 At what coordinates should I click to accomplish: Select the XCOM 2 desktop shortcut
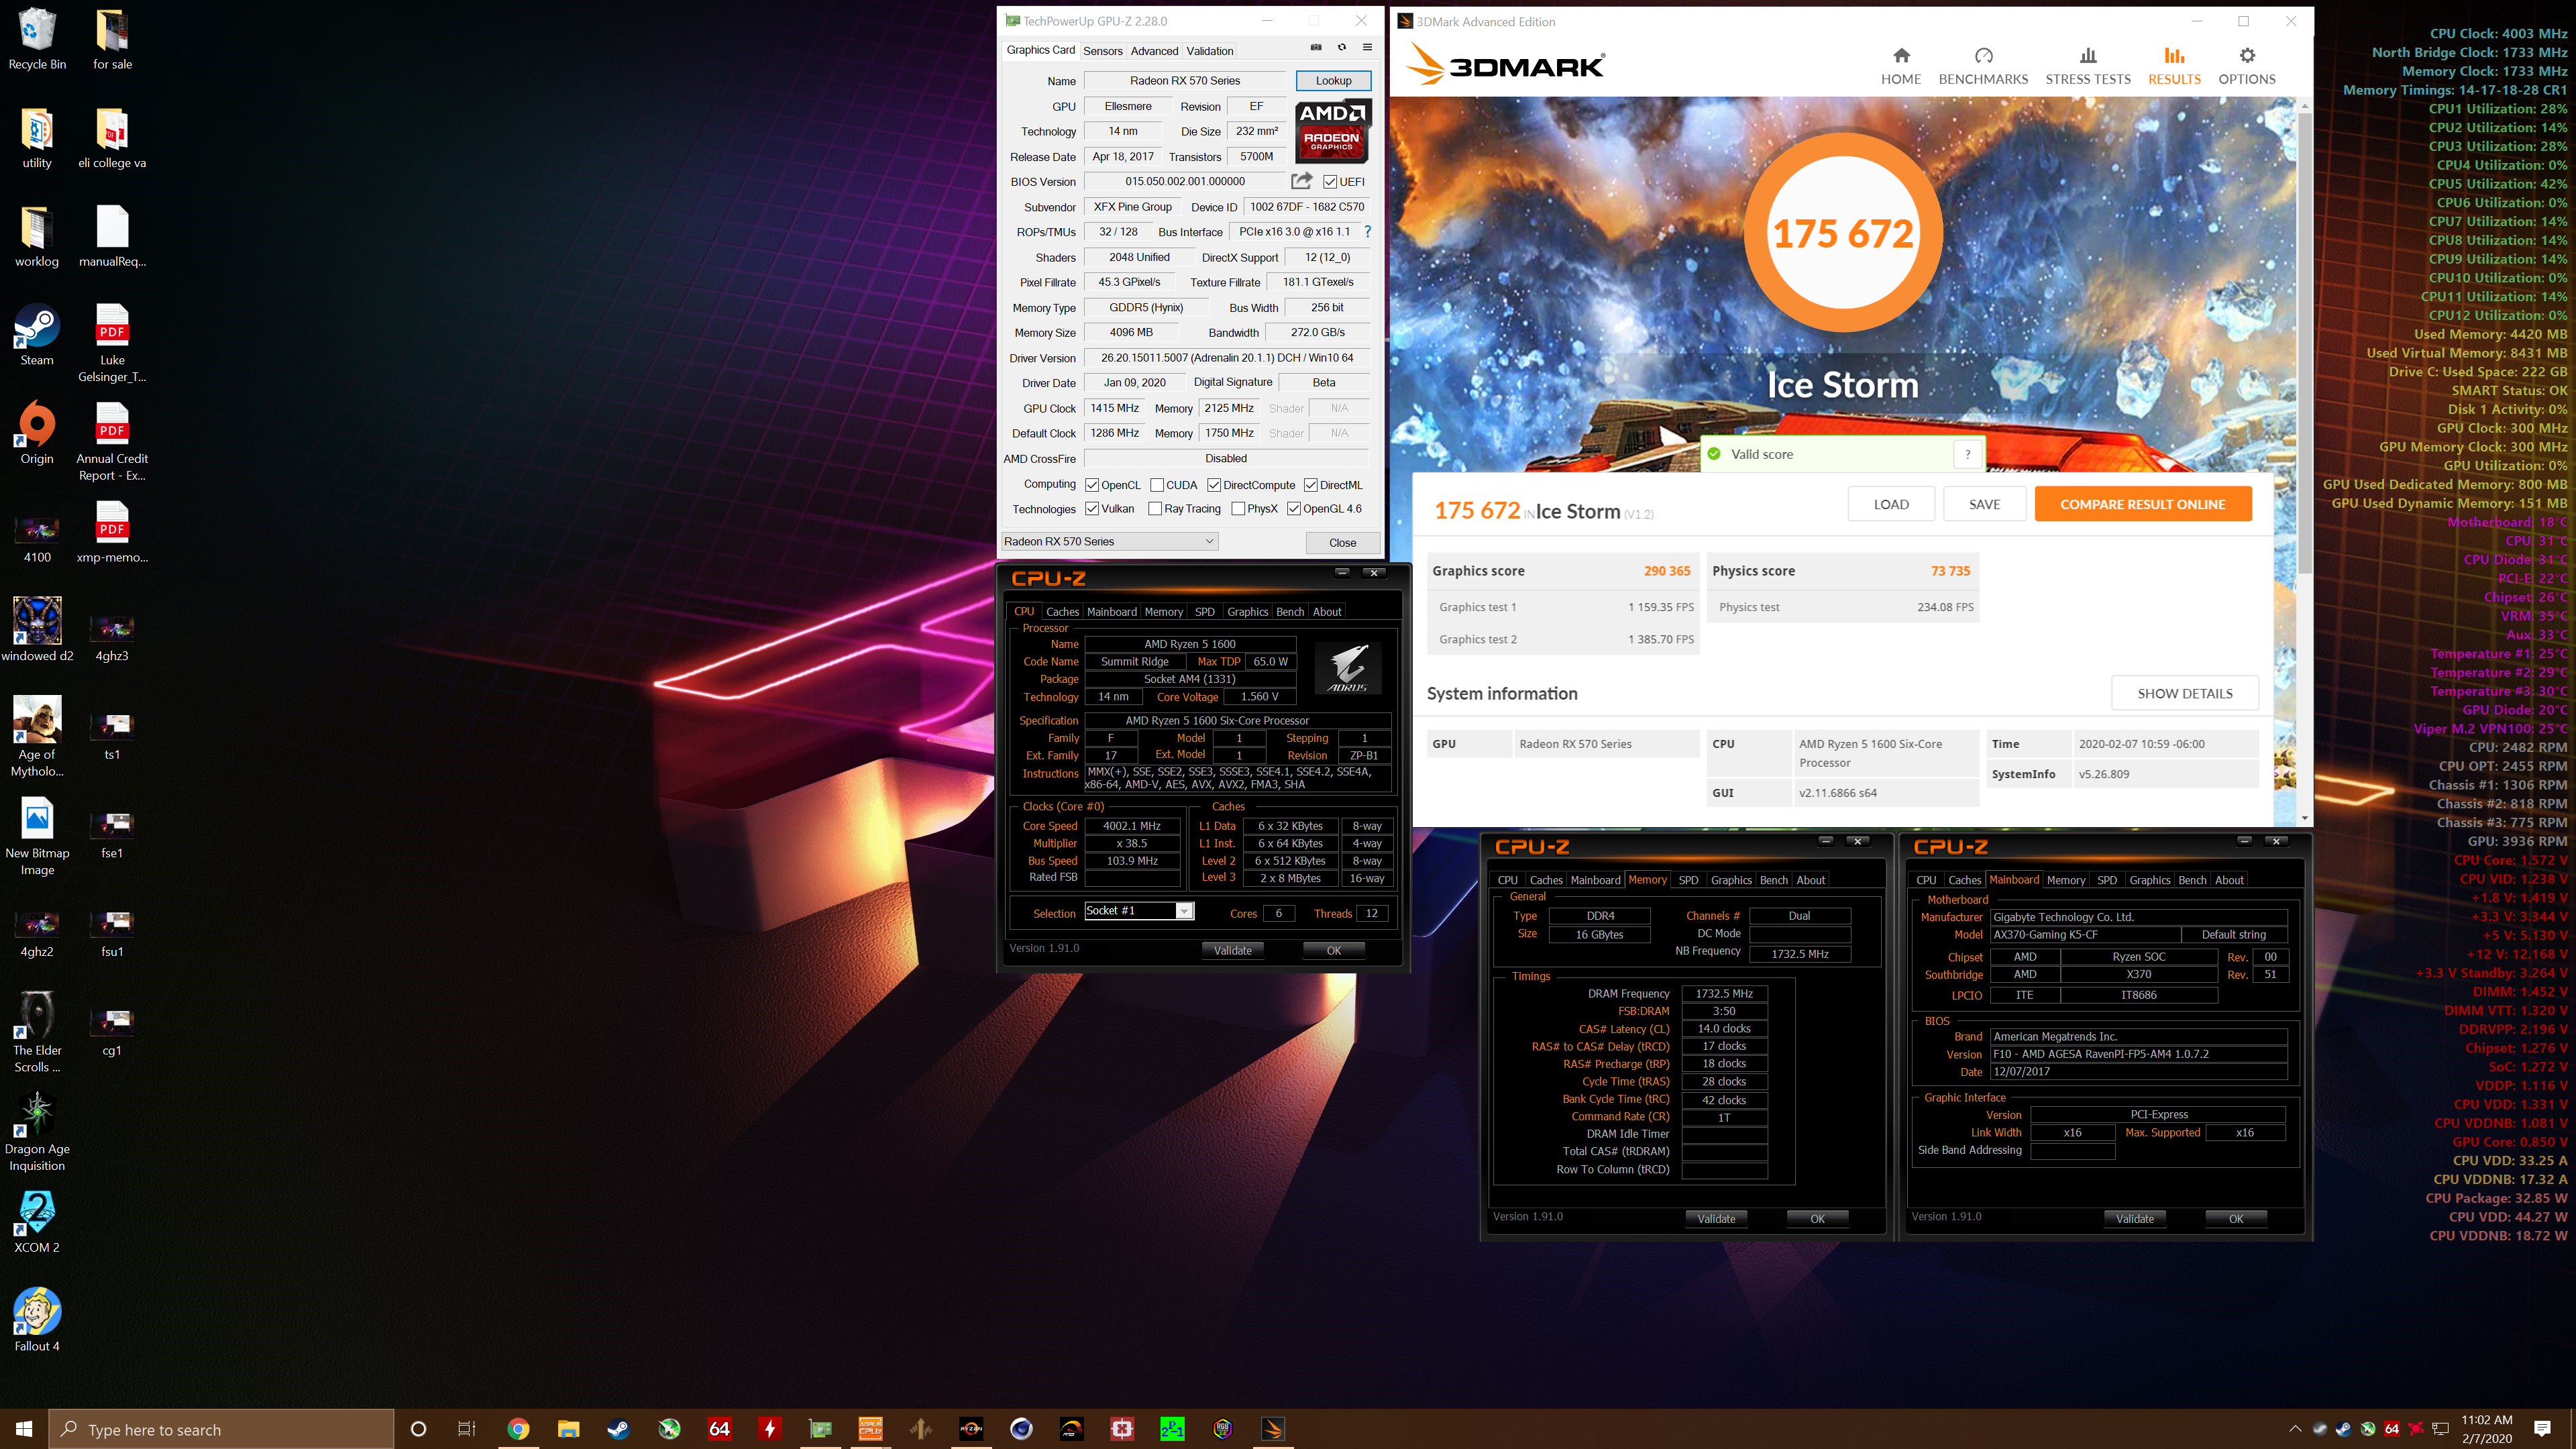37,1222
